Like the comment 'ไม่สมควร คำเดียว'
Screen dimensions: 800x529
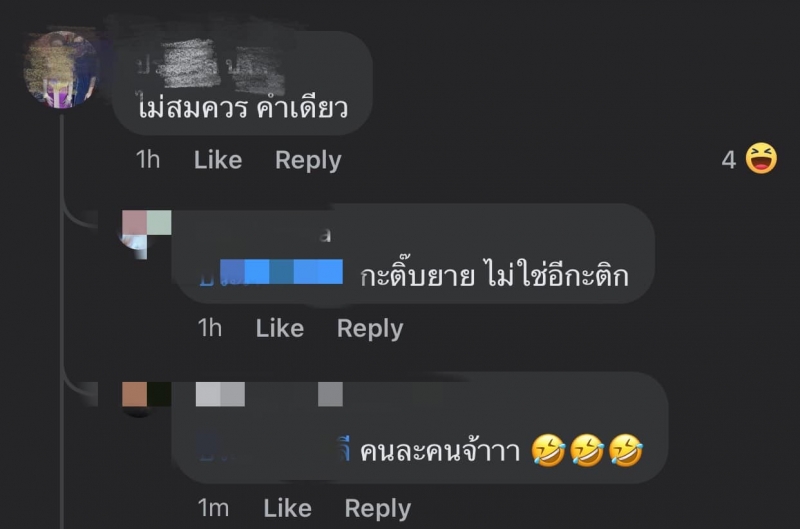218,160
